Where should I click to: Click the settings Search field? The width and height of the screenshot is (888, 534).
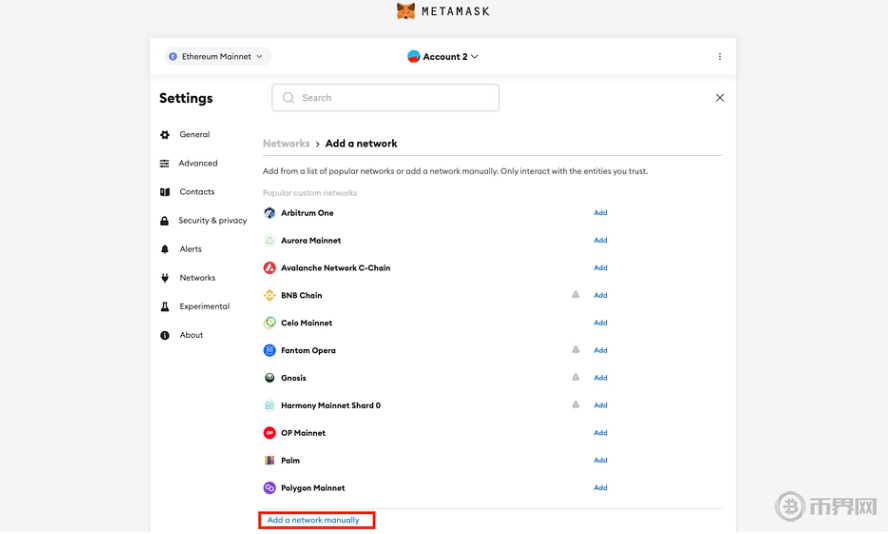coord(385,98)
